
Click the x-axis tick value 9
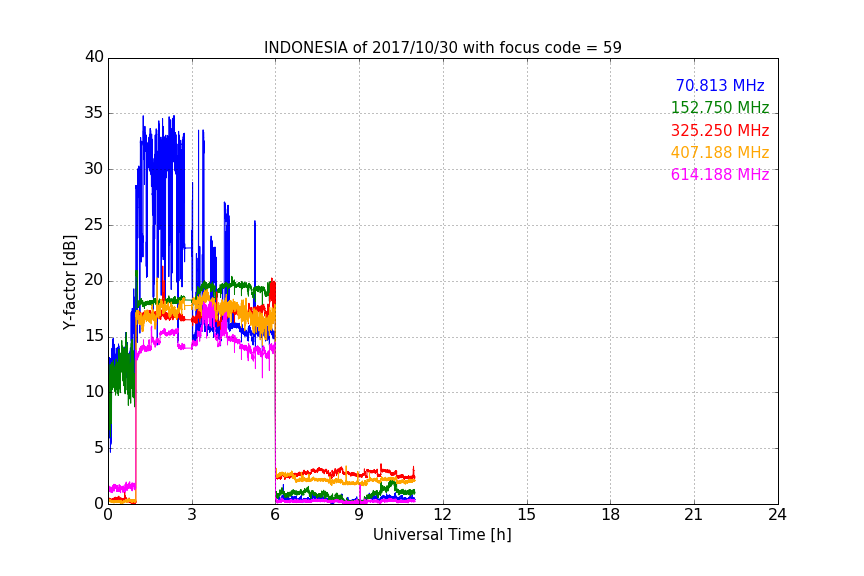click(x=359, y=515)
